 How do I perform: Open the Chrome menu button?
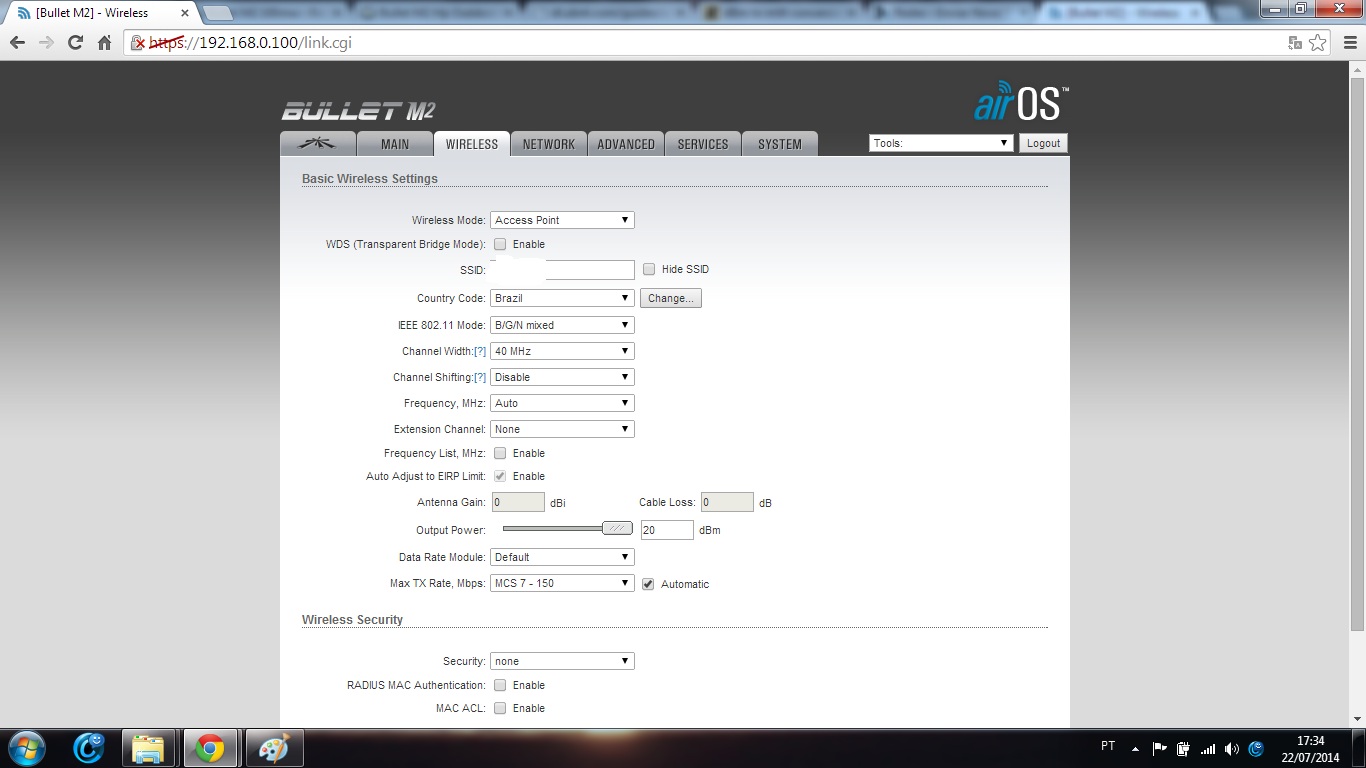1348,43
